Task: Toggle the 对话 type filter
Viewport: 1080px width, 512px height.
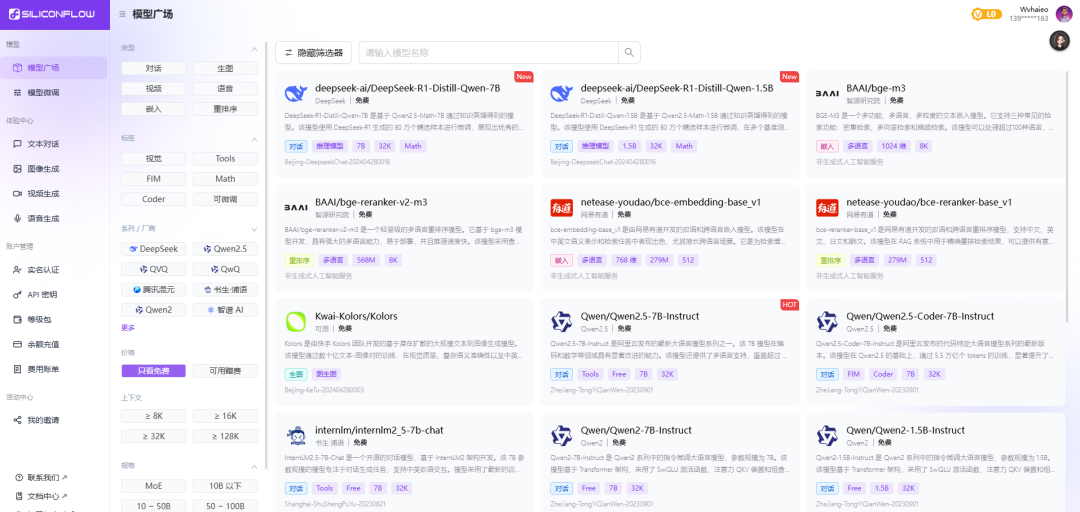Action: pos(154,68)
